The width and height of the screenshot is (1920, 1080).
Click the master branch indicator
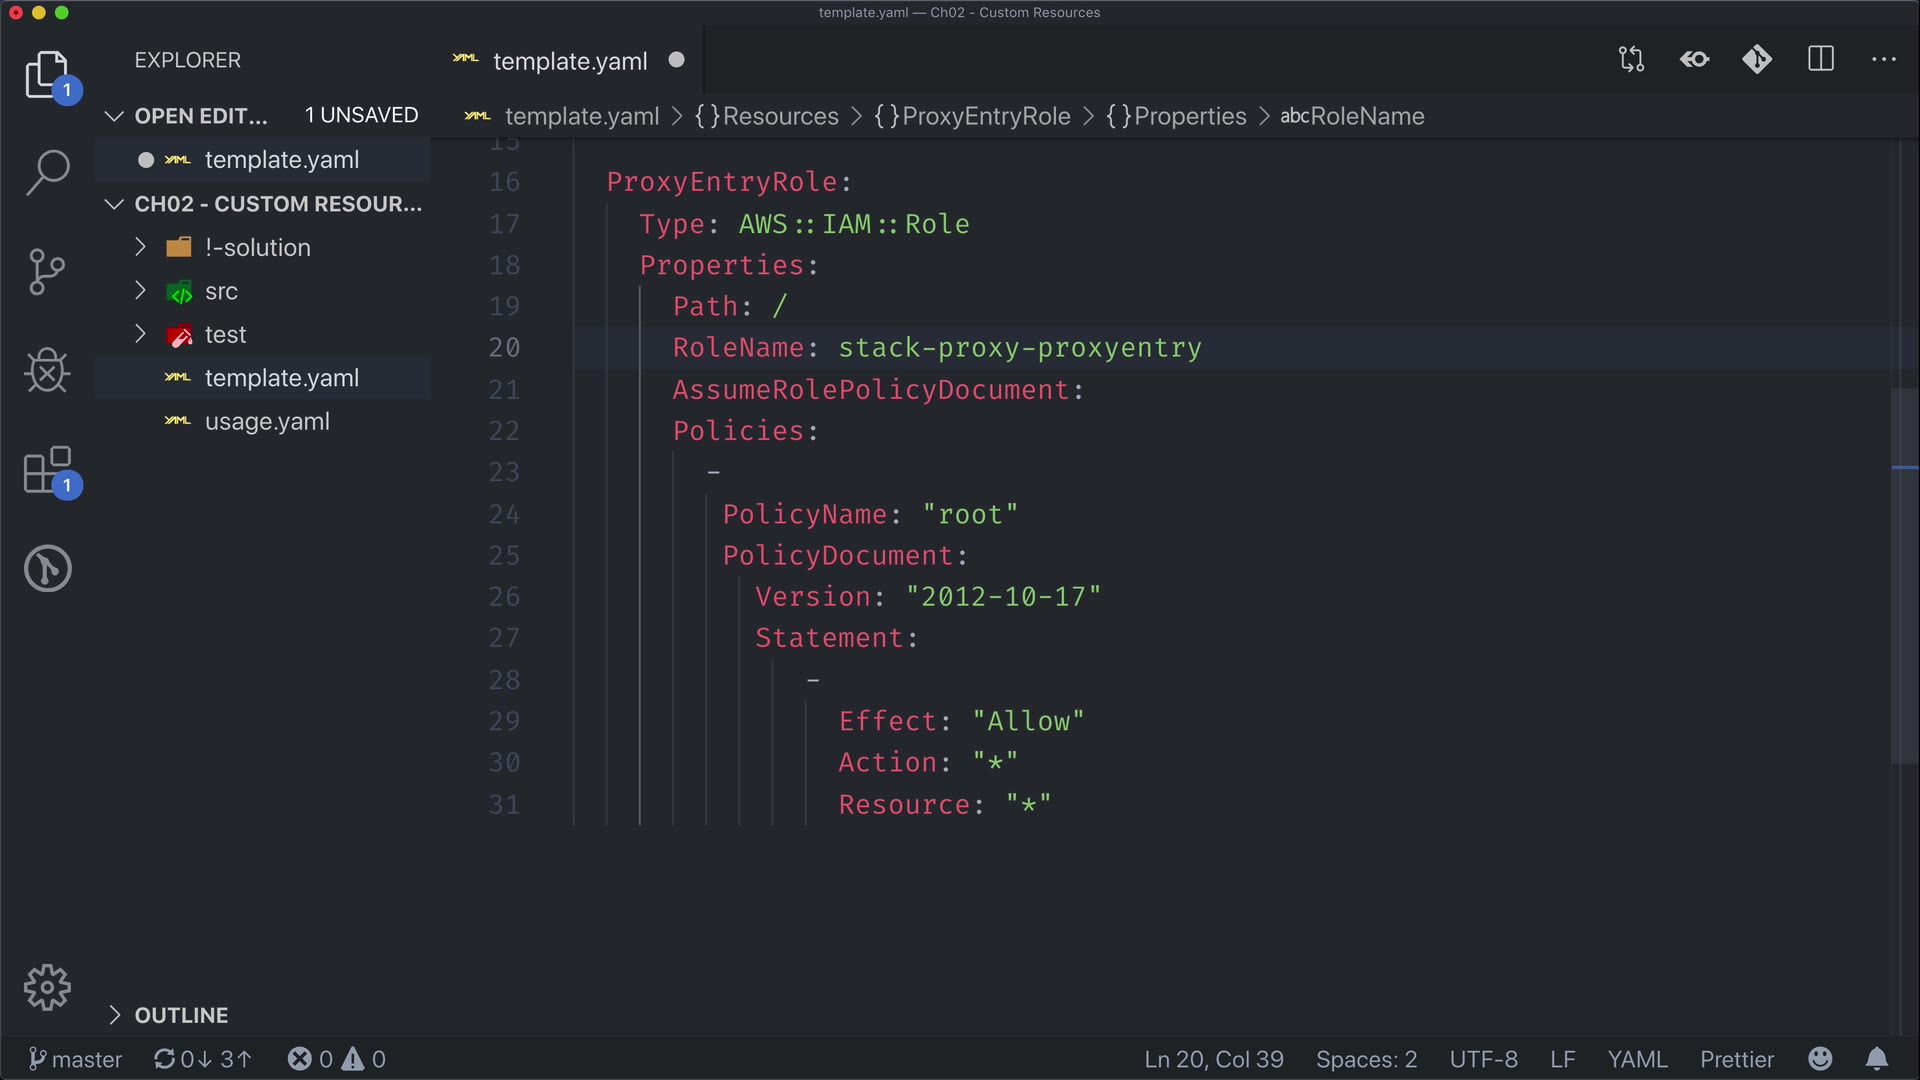(75, 1059)
